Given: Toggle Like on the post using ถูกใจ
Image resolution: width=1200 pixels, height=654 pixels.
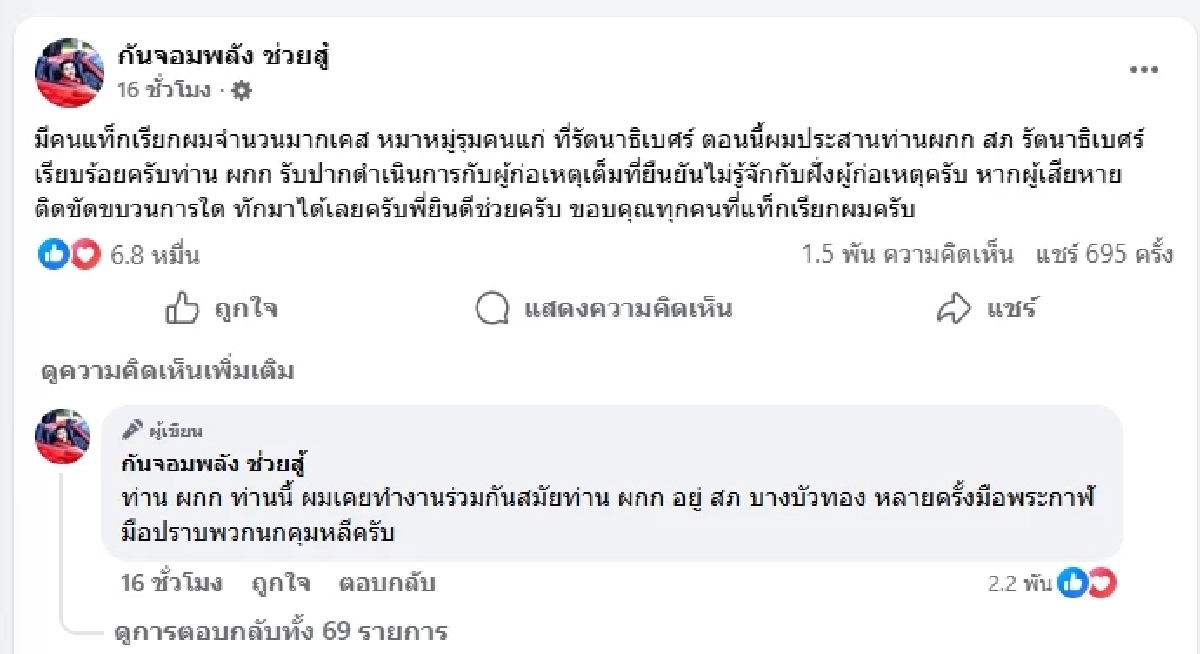Looking at the screenshot, I should click(x=250, y=310).
